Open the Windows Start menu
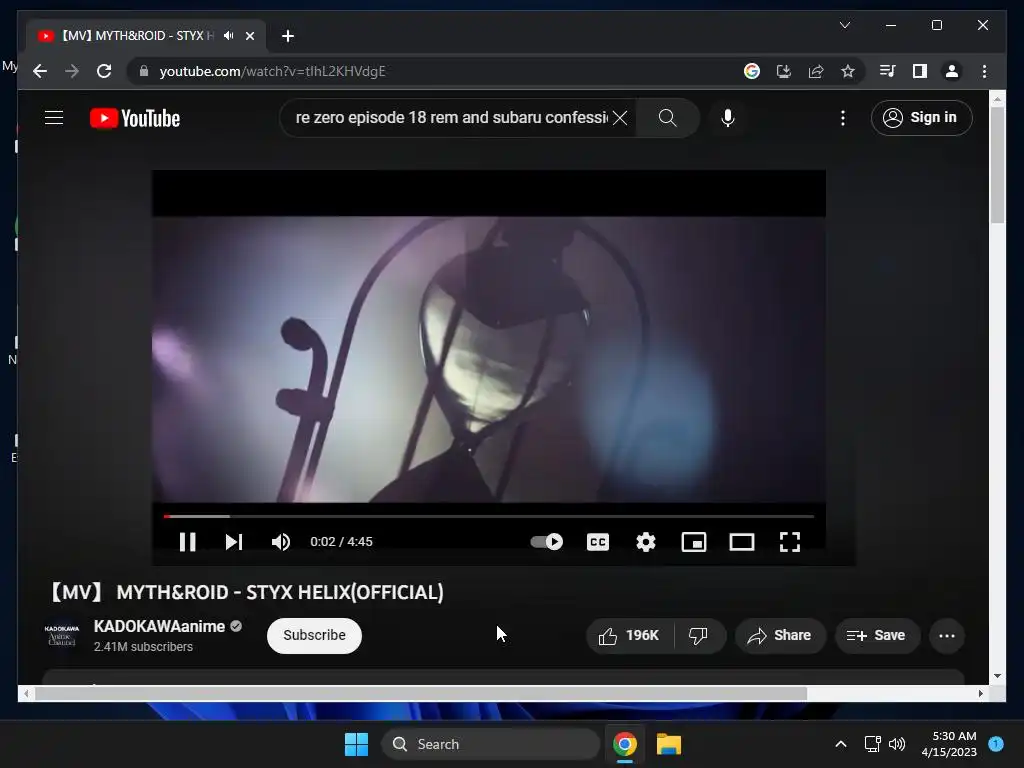1024x768 pixels. click(x=356, y=744)
